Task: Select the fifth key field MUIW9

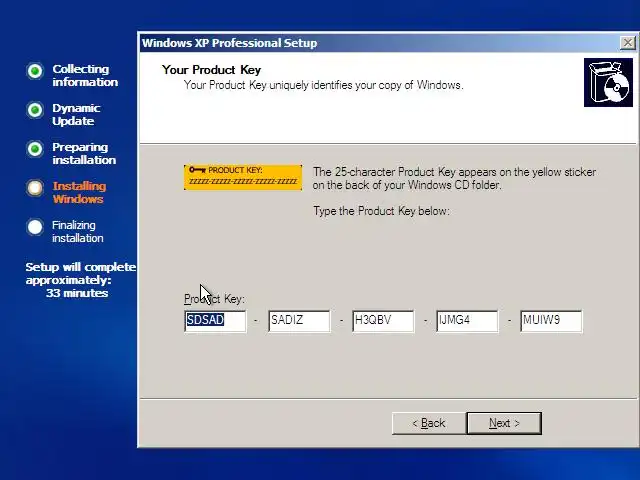Action: coord(551,321)
